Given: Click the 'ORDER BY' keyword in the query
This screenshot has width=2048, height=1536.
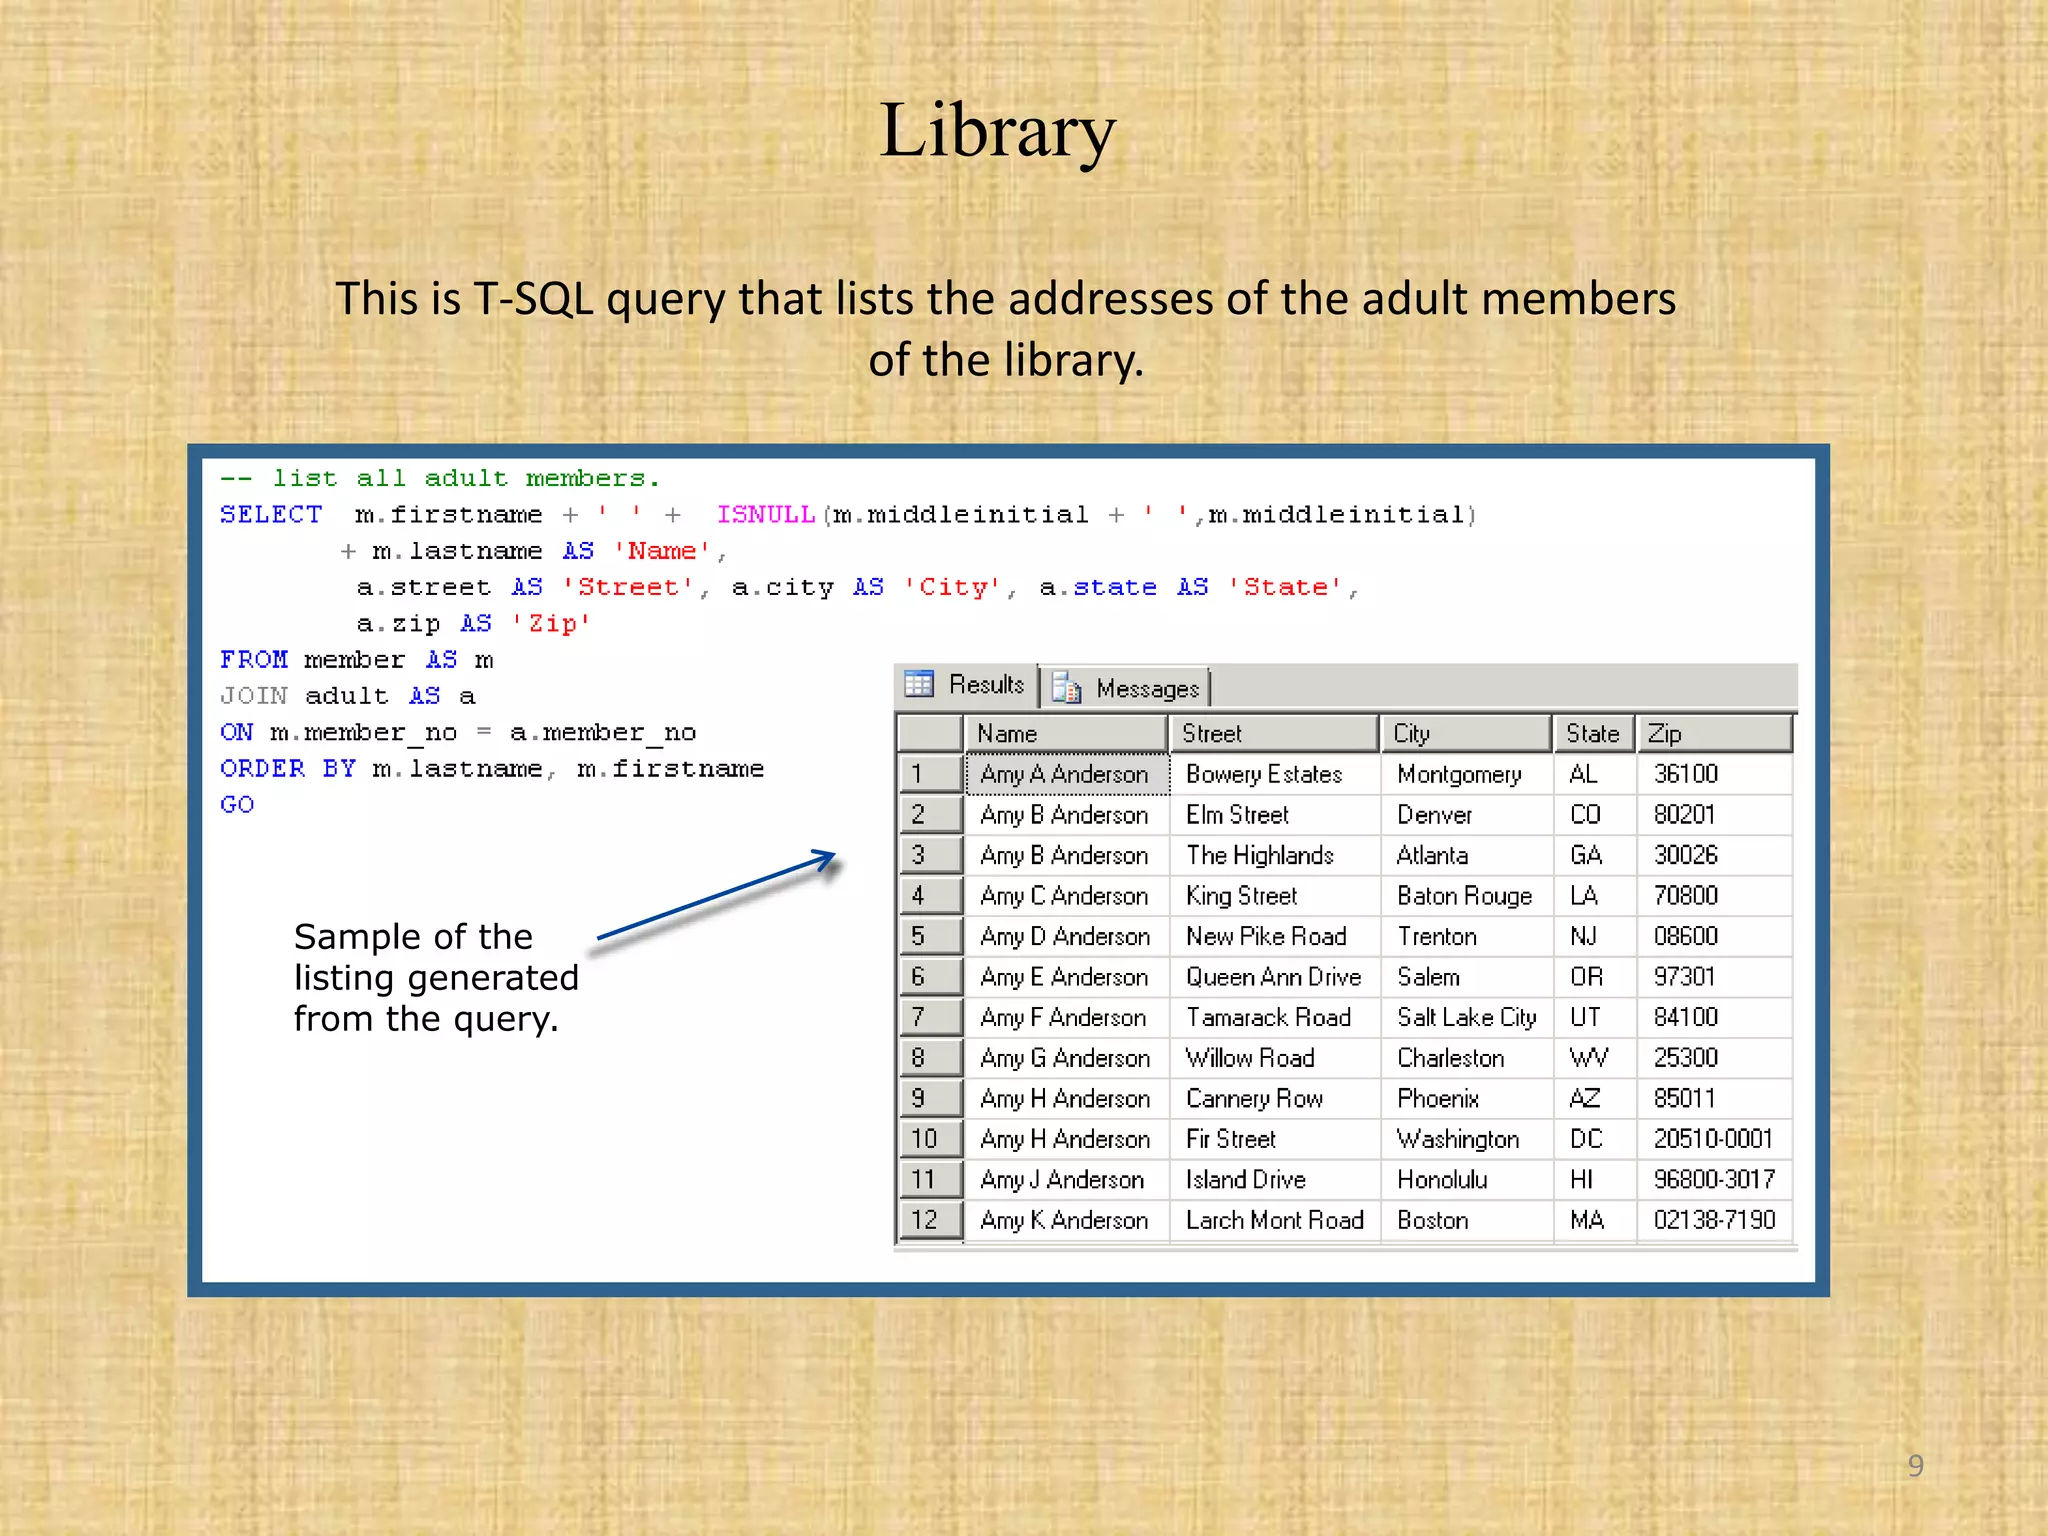Looking at the screenshot, I should coord(288,768).
